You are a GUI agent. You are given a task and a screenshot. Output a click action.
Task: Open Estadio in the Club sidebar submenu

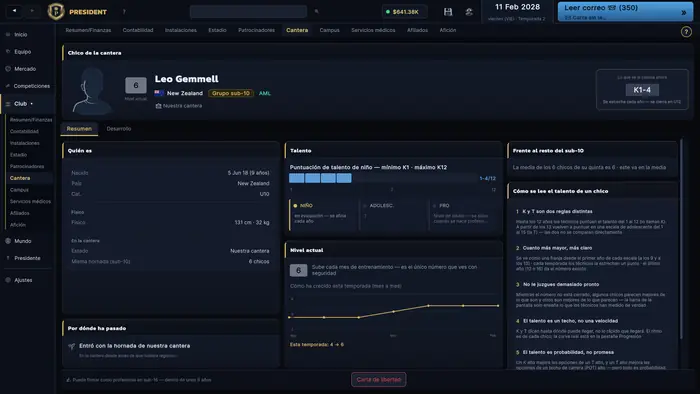point(18,155)
